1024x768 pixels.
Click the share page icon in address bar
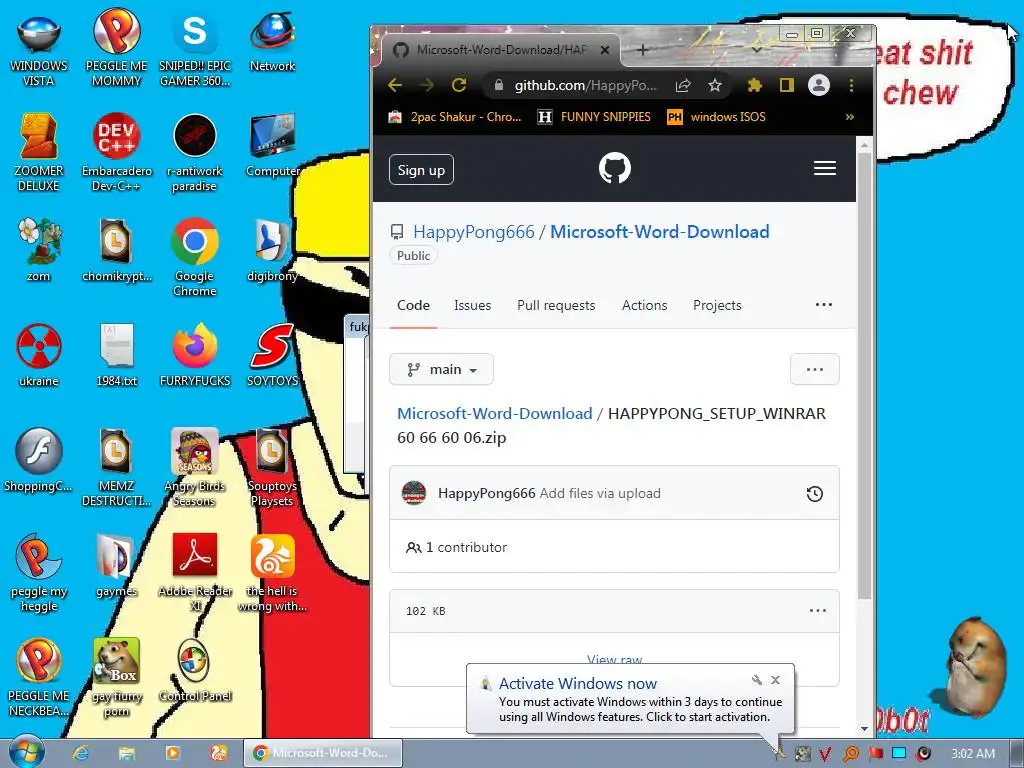point(683,85)
